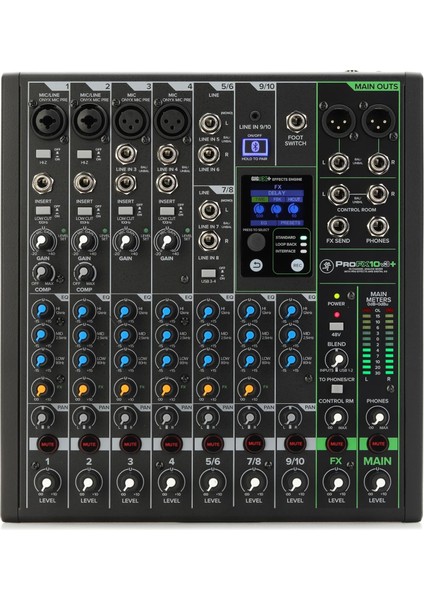424x600 pixels.
Task: Select the HICUT parameter tab on the display
Action: click(294, 199)
